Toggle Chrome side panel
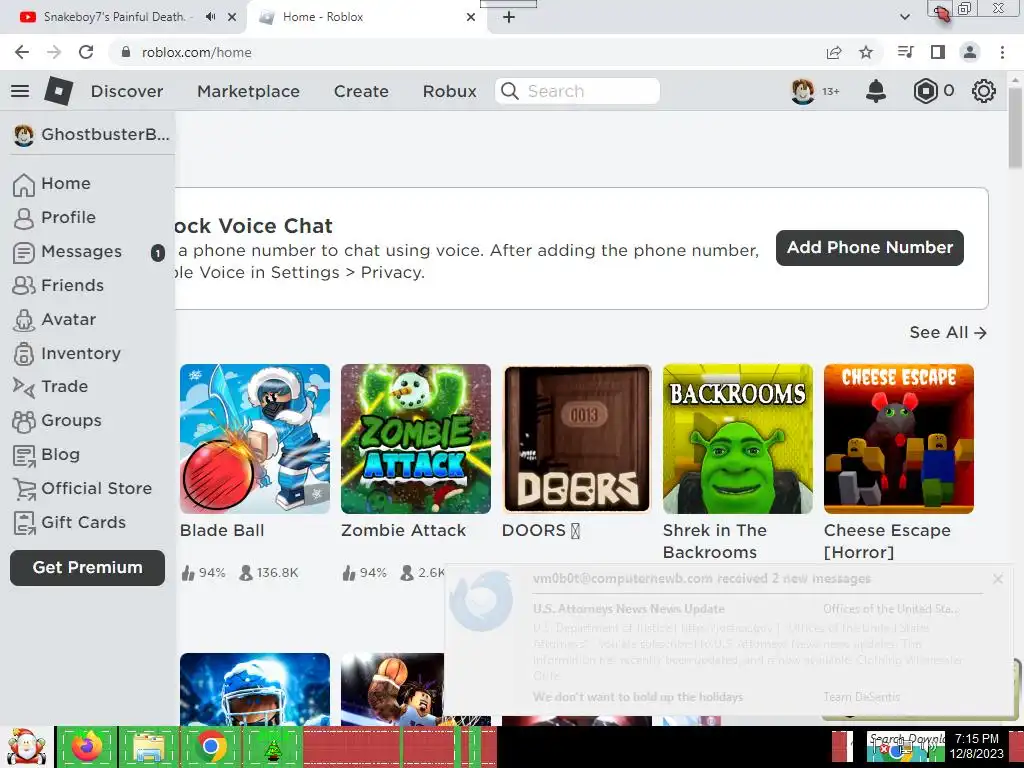1024x768 pixels. (938, 52)
